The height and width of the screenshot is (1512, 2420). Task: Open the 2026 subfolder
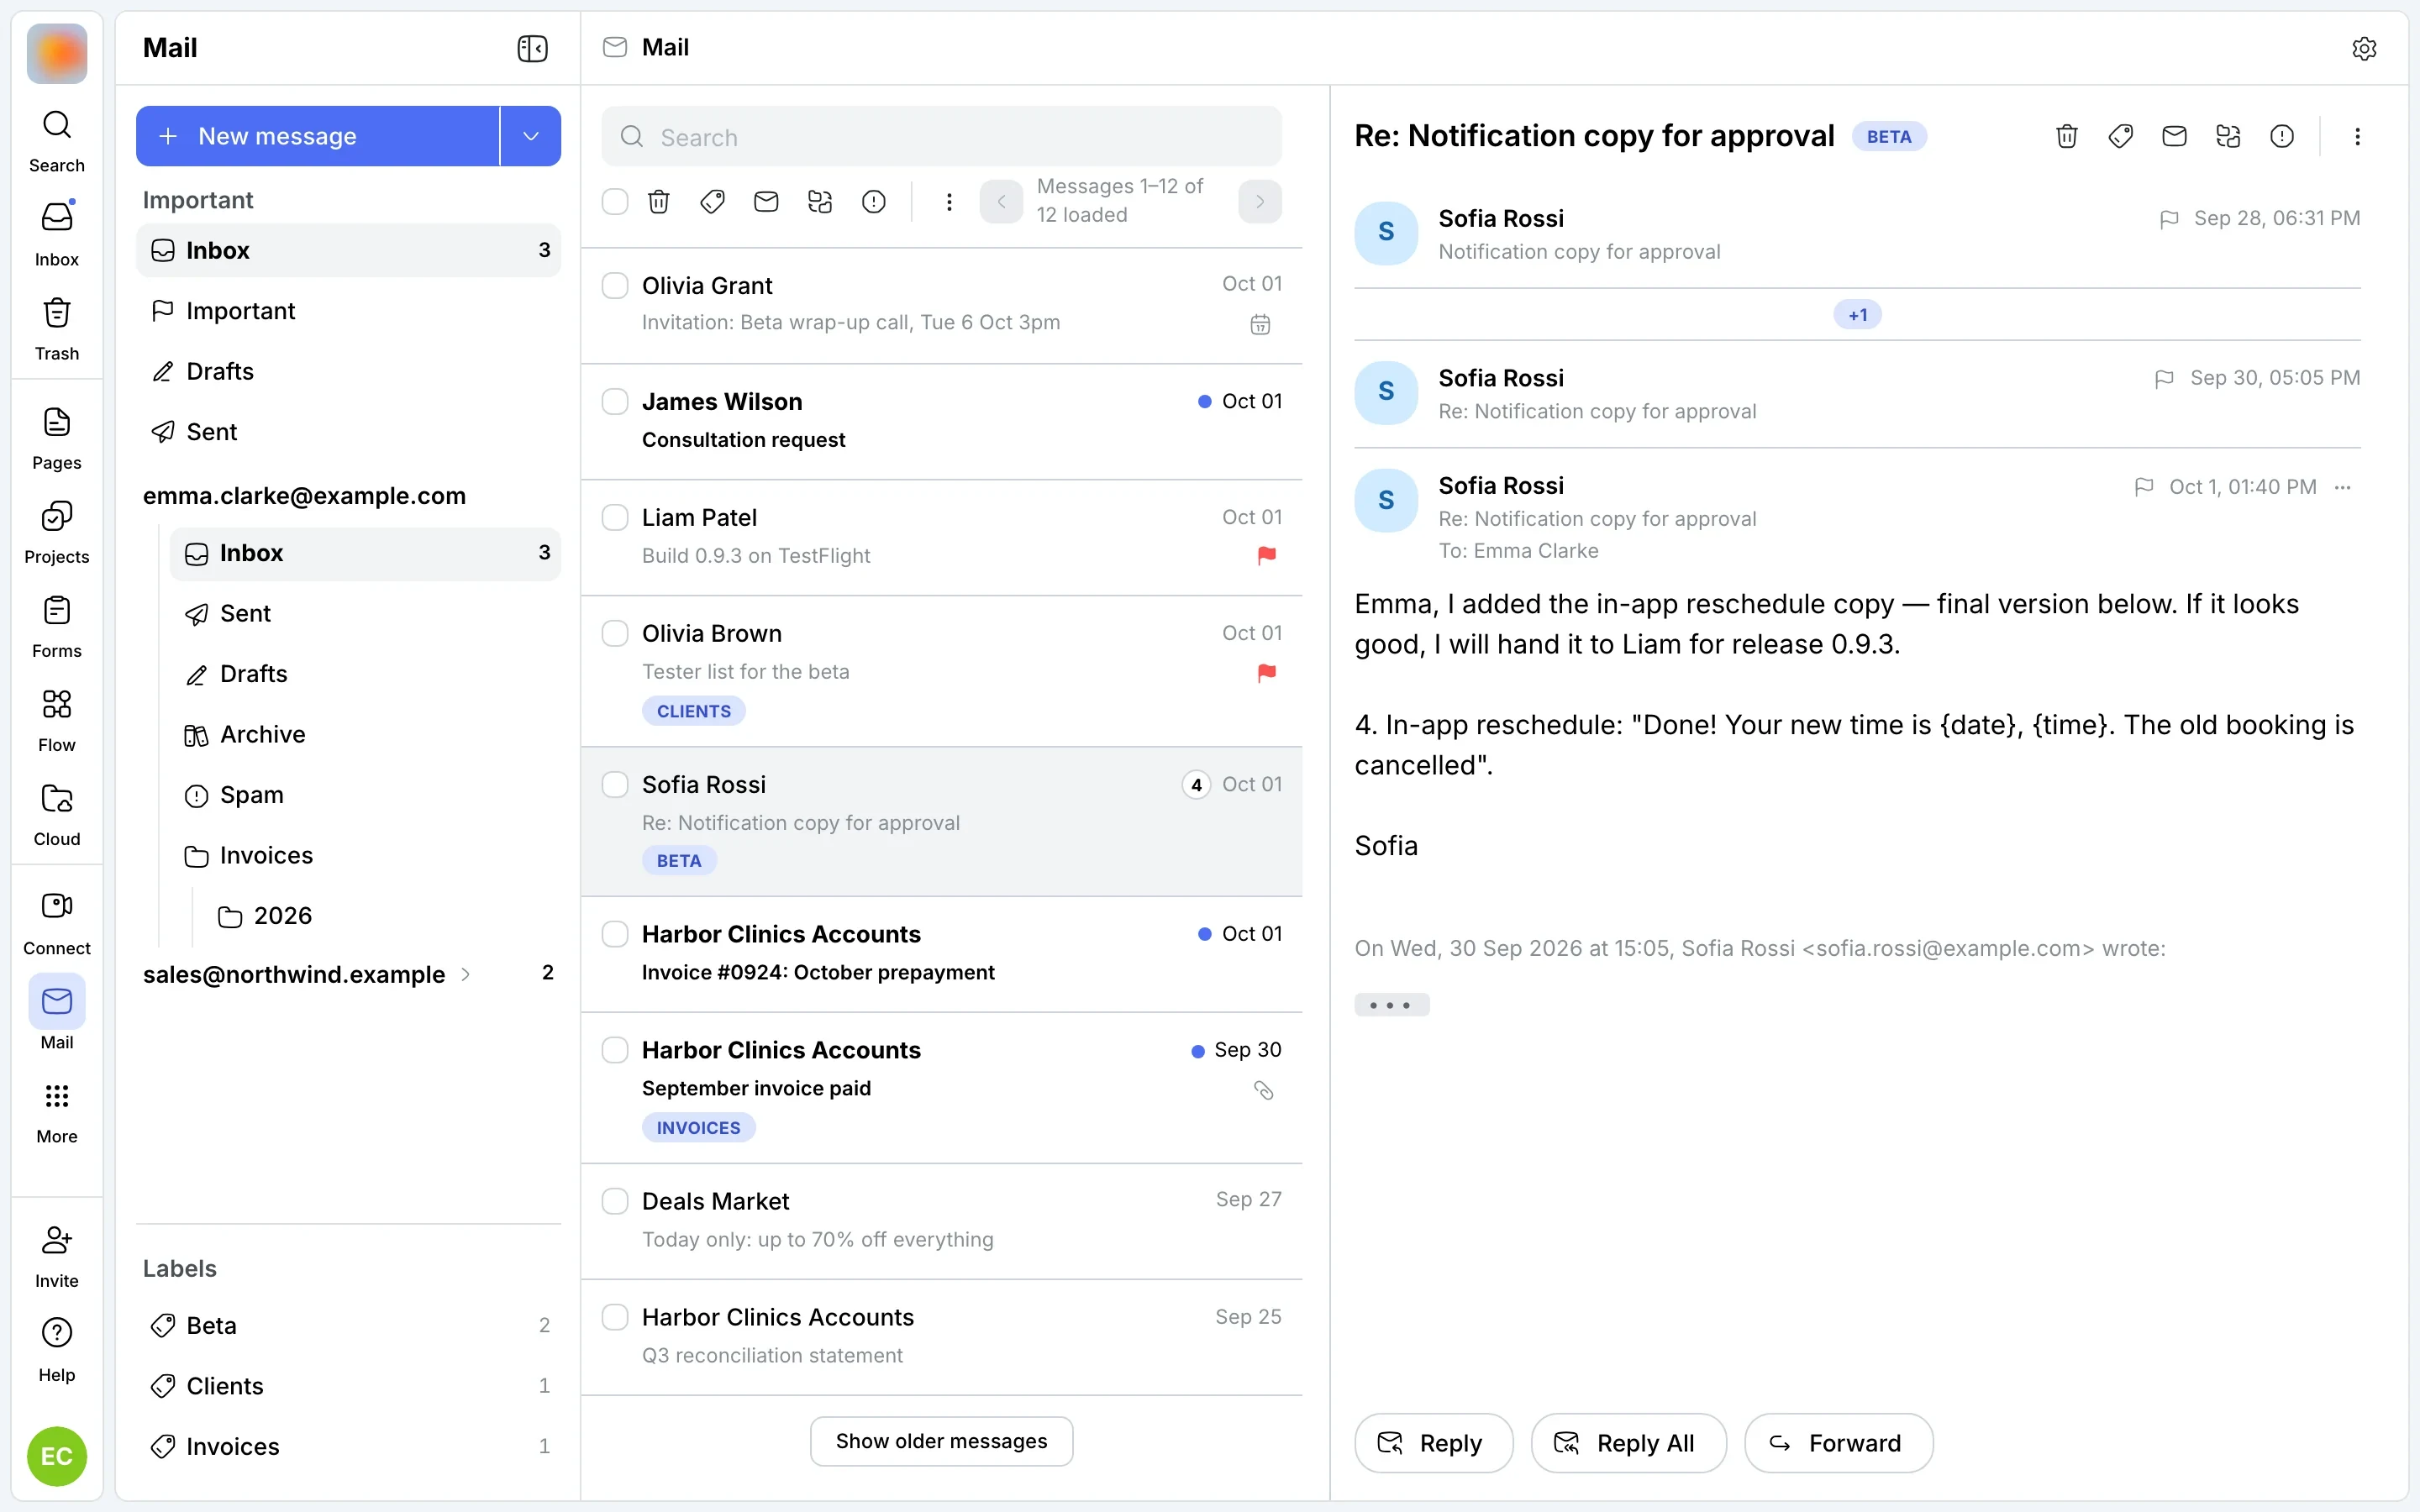[382, 916]
